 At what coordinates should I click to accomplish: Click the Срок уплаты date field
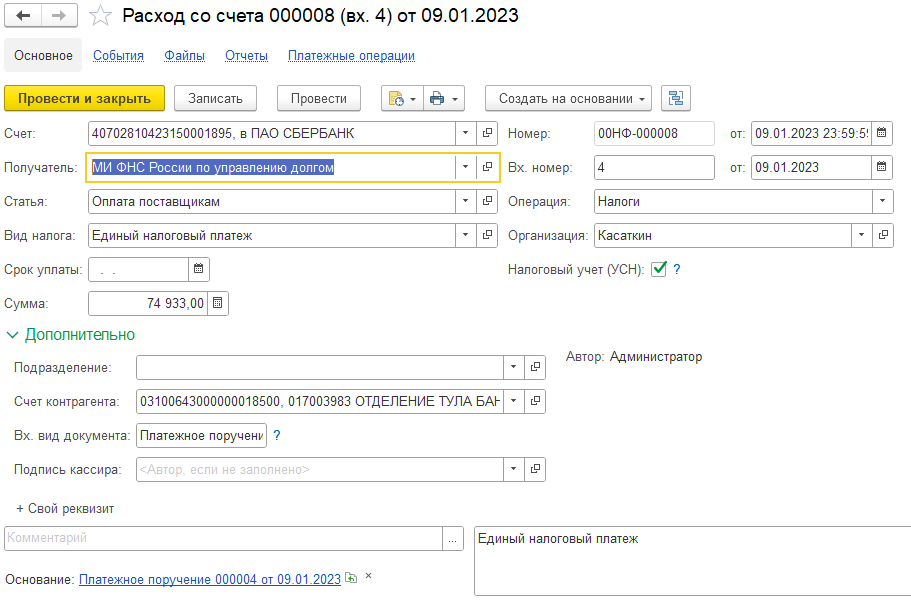138,269
